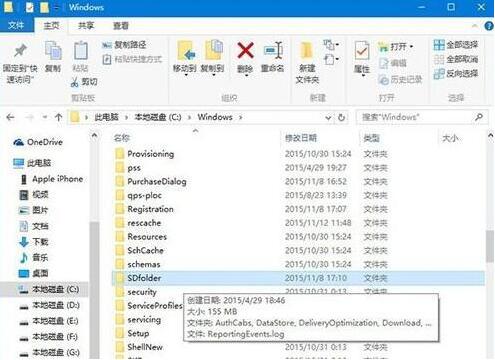Click the Copy (复制) ribbon icon
This screenshot has height=360, width=495.
pyautogui.click(x=53, y=51)
